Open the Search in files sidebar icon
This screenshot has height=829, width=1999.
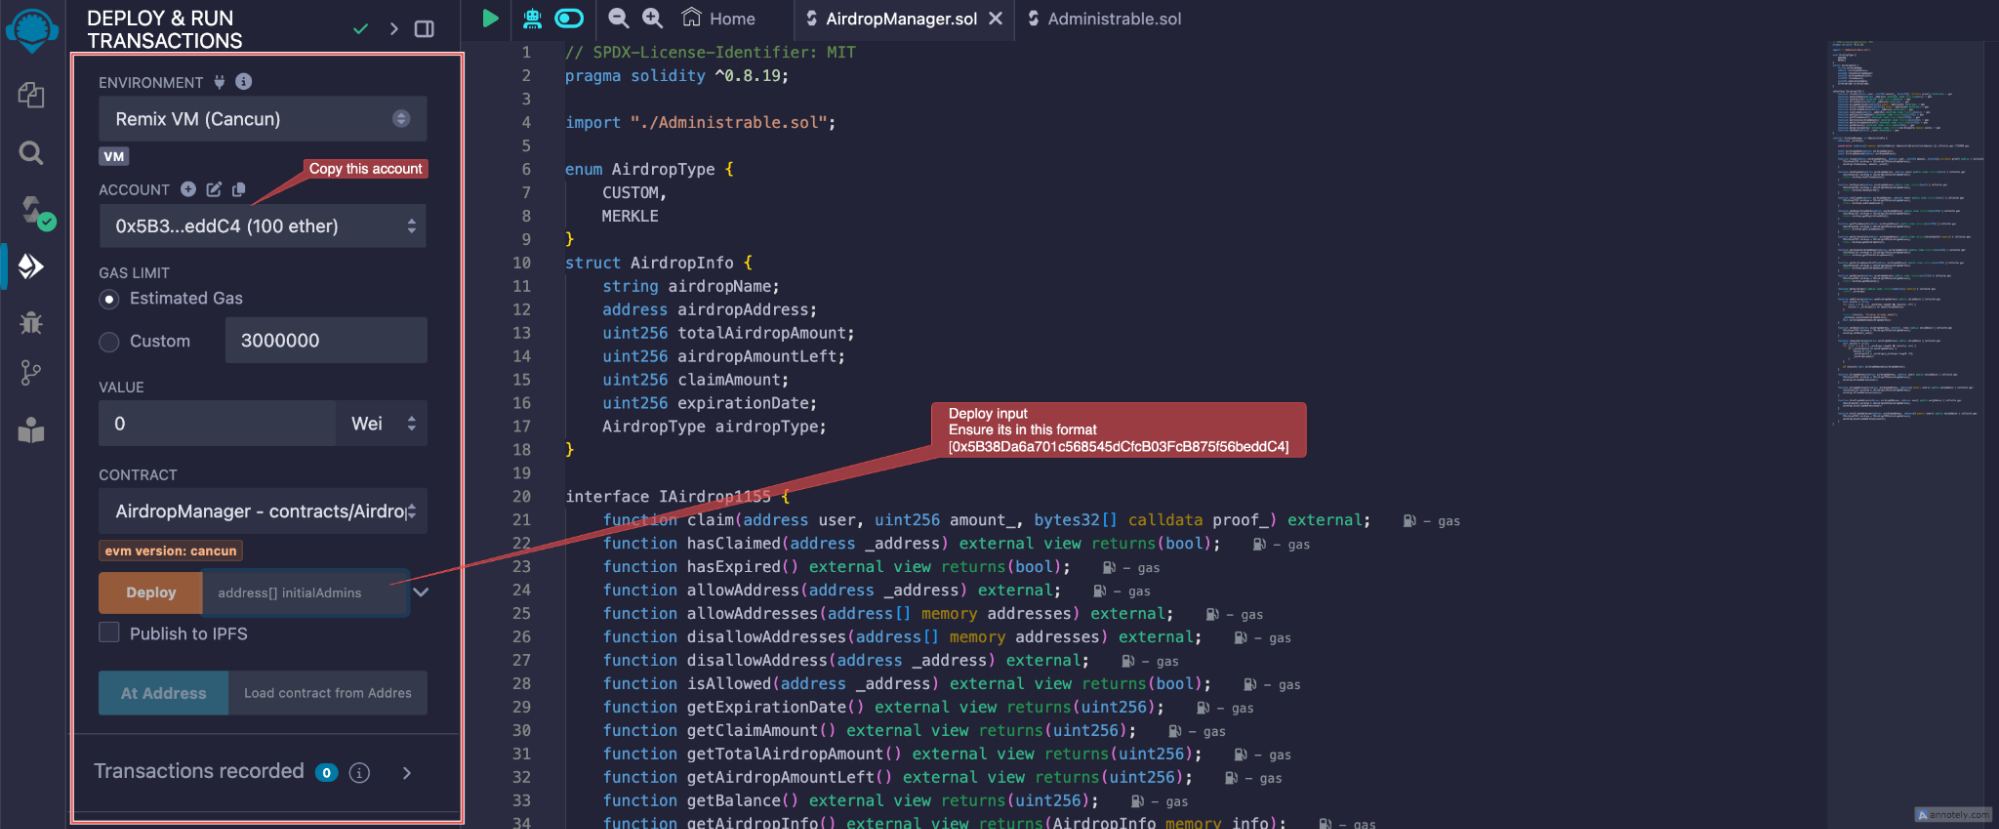pos(31,153)
